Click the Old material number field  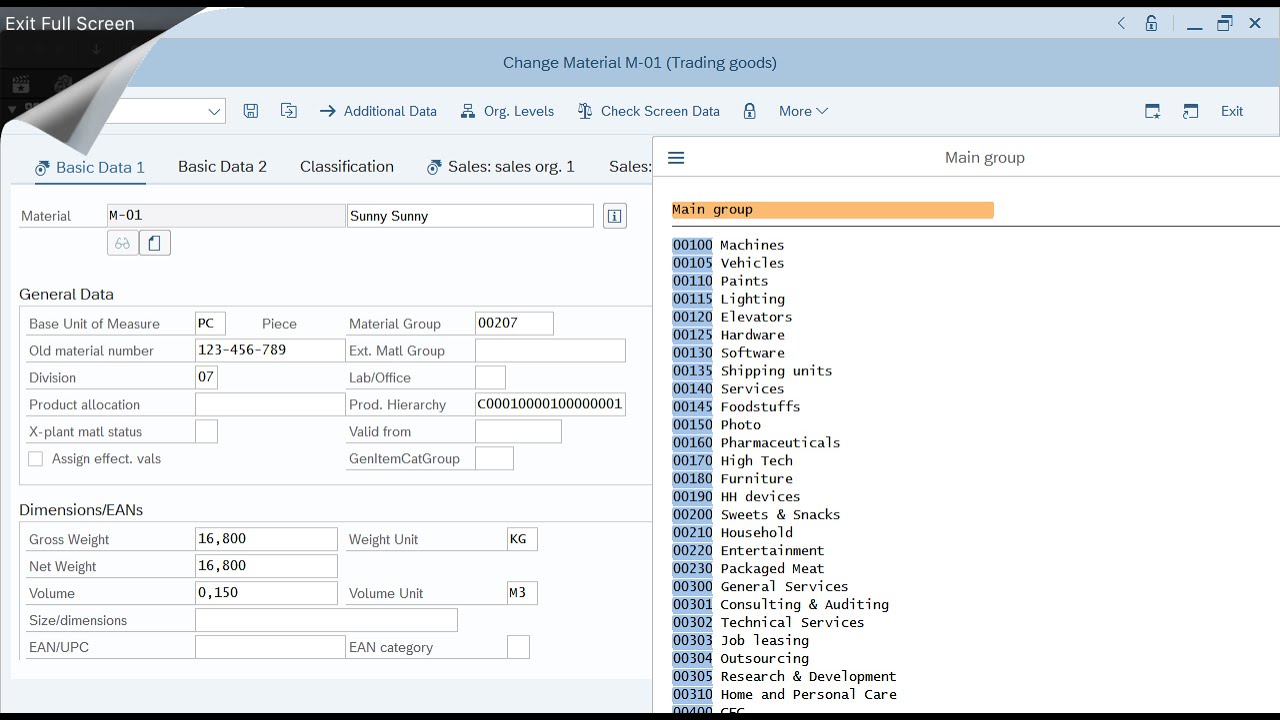[270, 350]
